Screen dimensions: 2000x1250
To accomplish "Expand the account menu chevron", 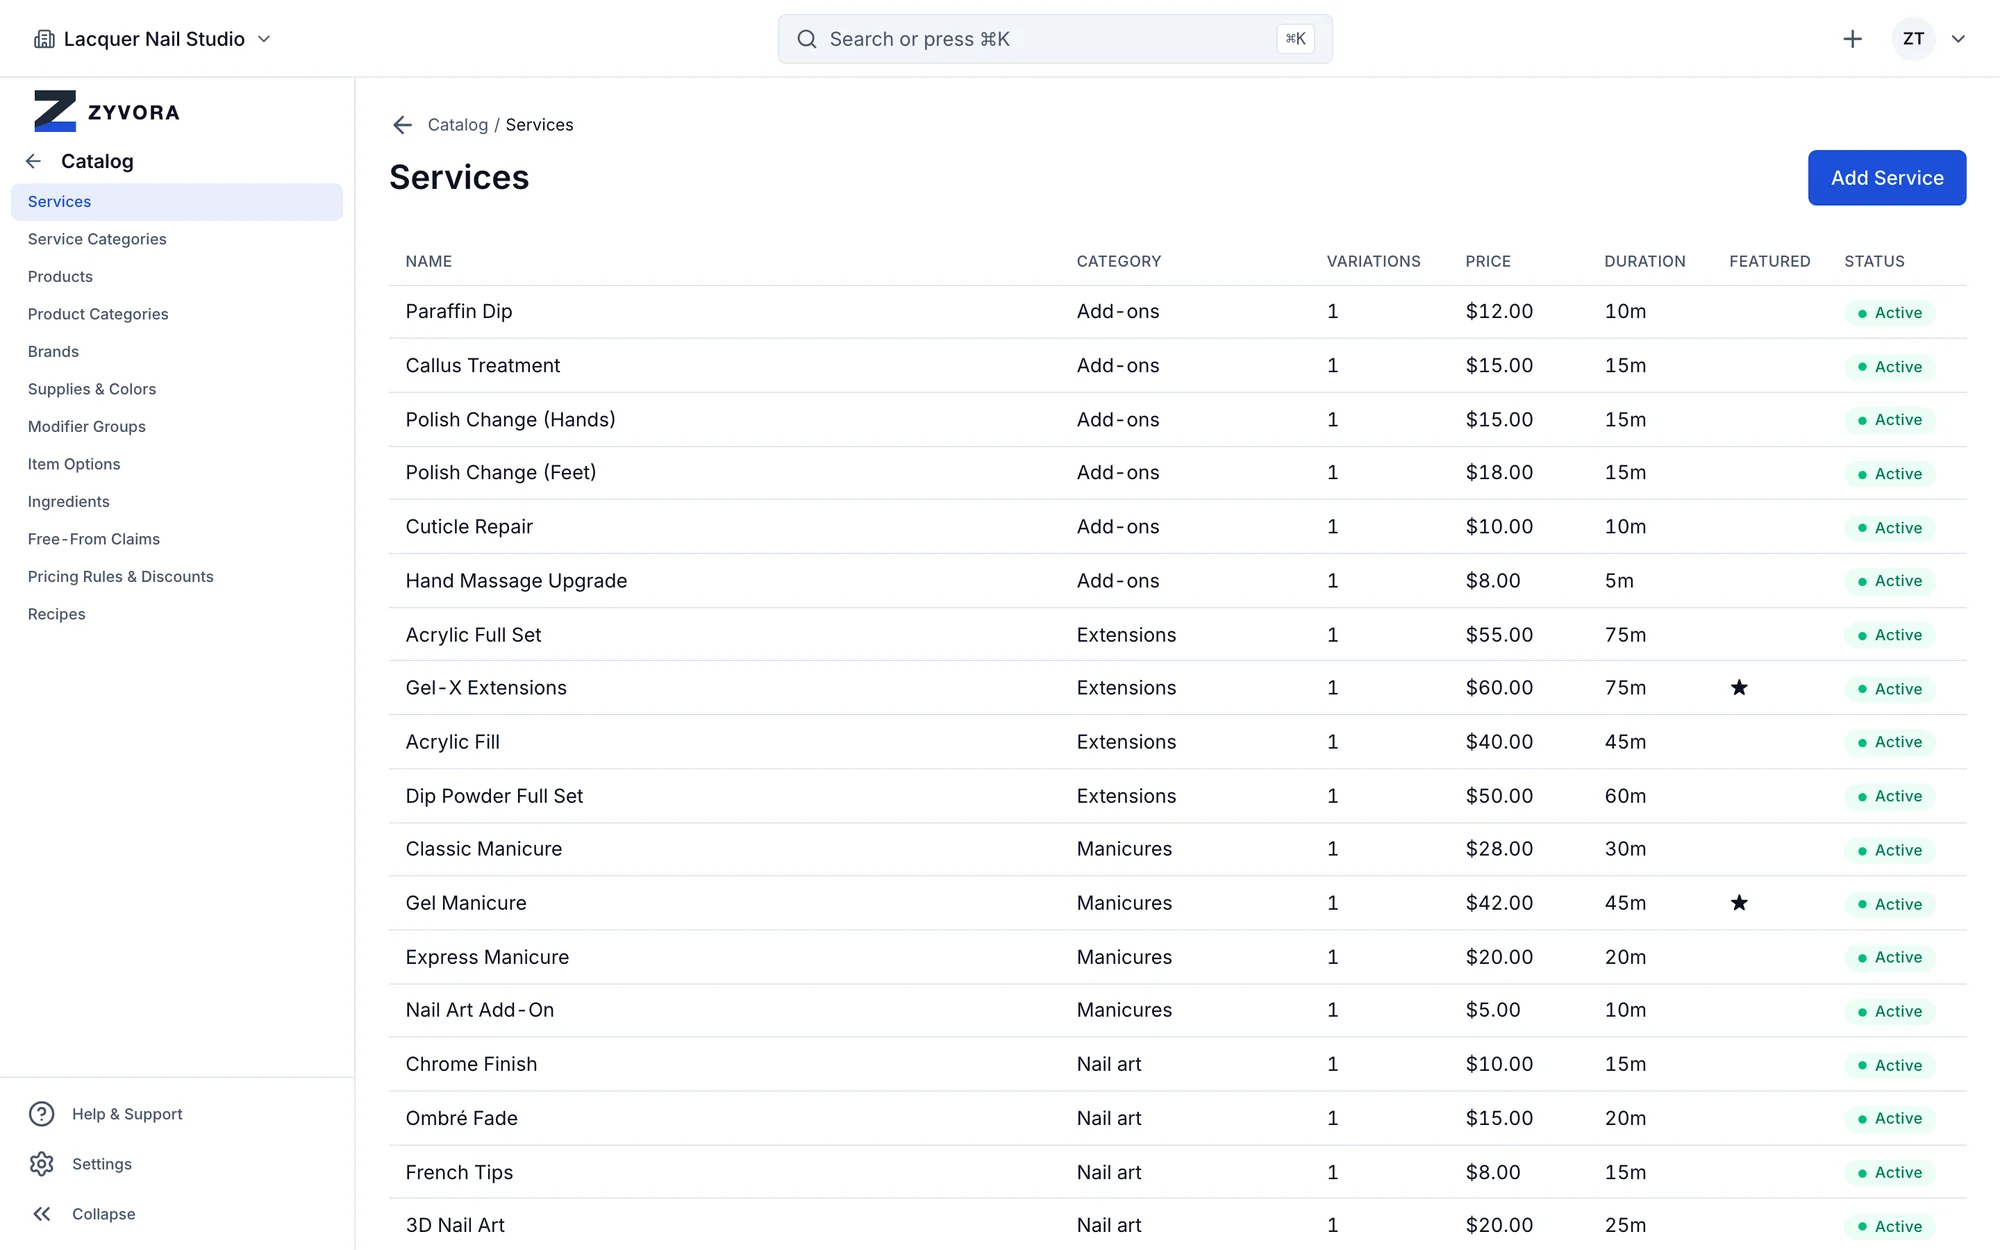I will 1958,39.
